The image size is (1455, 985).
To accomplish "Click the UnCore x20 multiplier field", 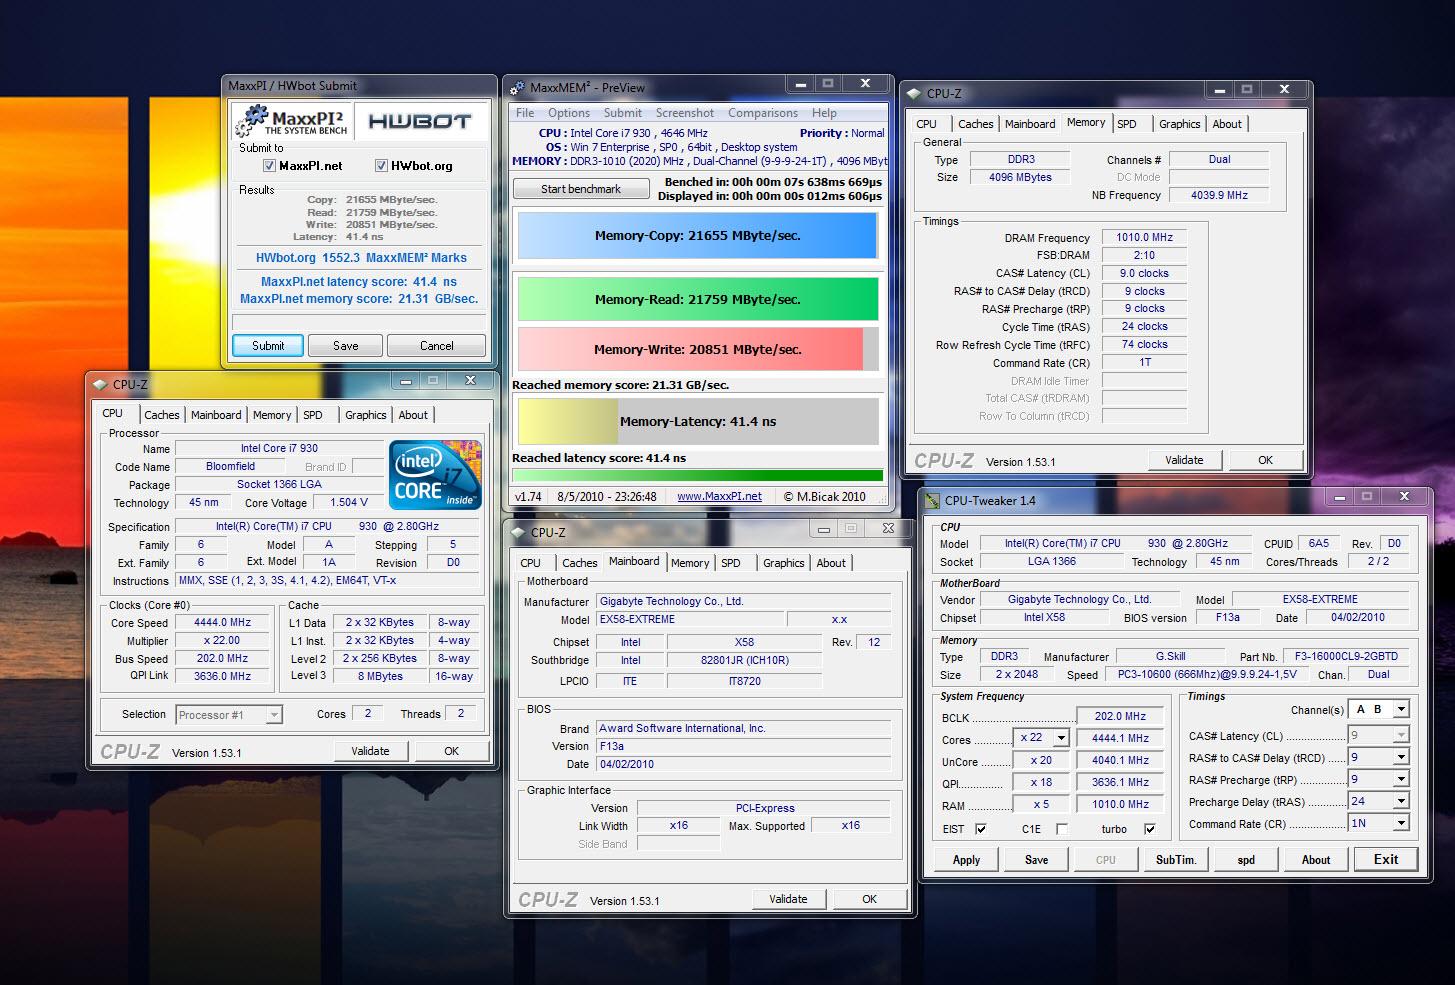I will [x=1041, y=760].
